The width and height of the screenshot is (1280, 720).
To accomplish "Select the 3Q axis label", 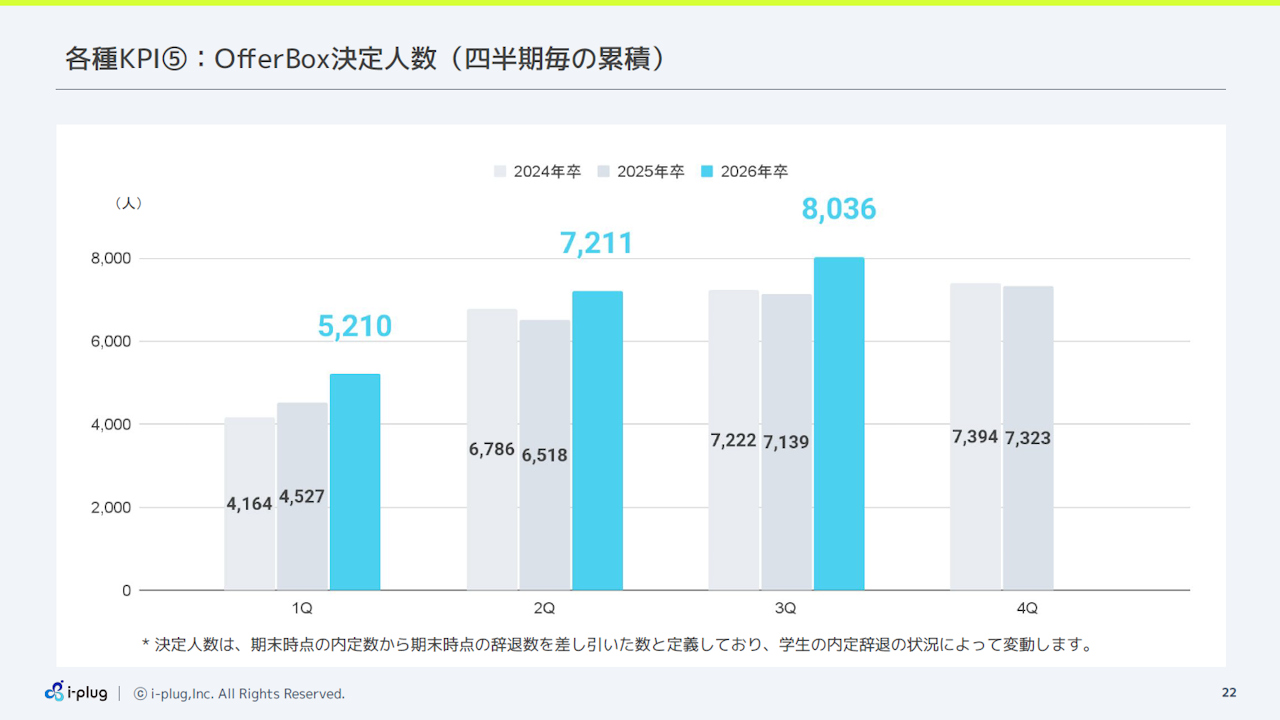I will click(x=787, y=607).
